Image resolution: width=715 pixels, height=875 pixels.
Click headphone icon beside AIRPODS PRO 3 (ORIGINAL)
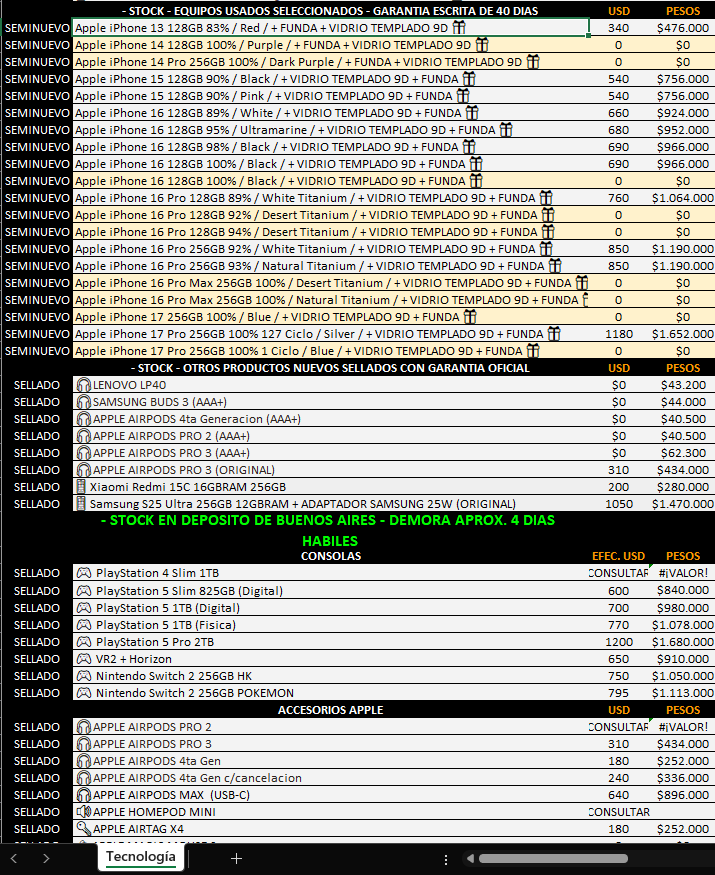coord(84,470)
